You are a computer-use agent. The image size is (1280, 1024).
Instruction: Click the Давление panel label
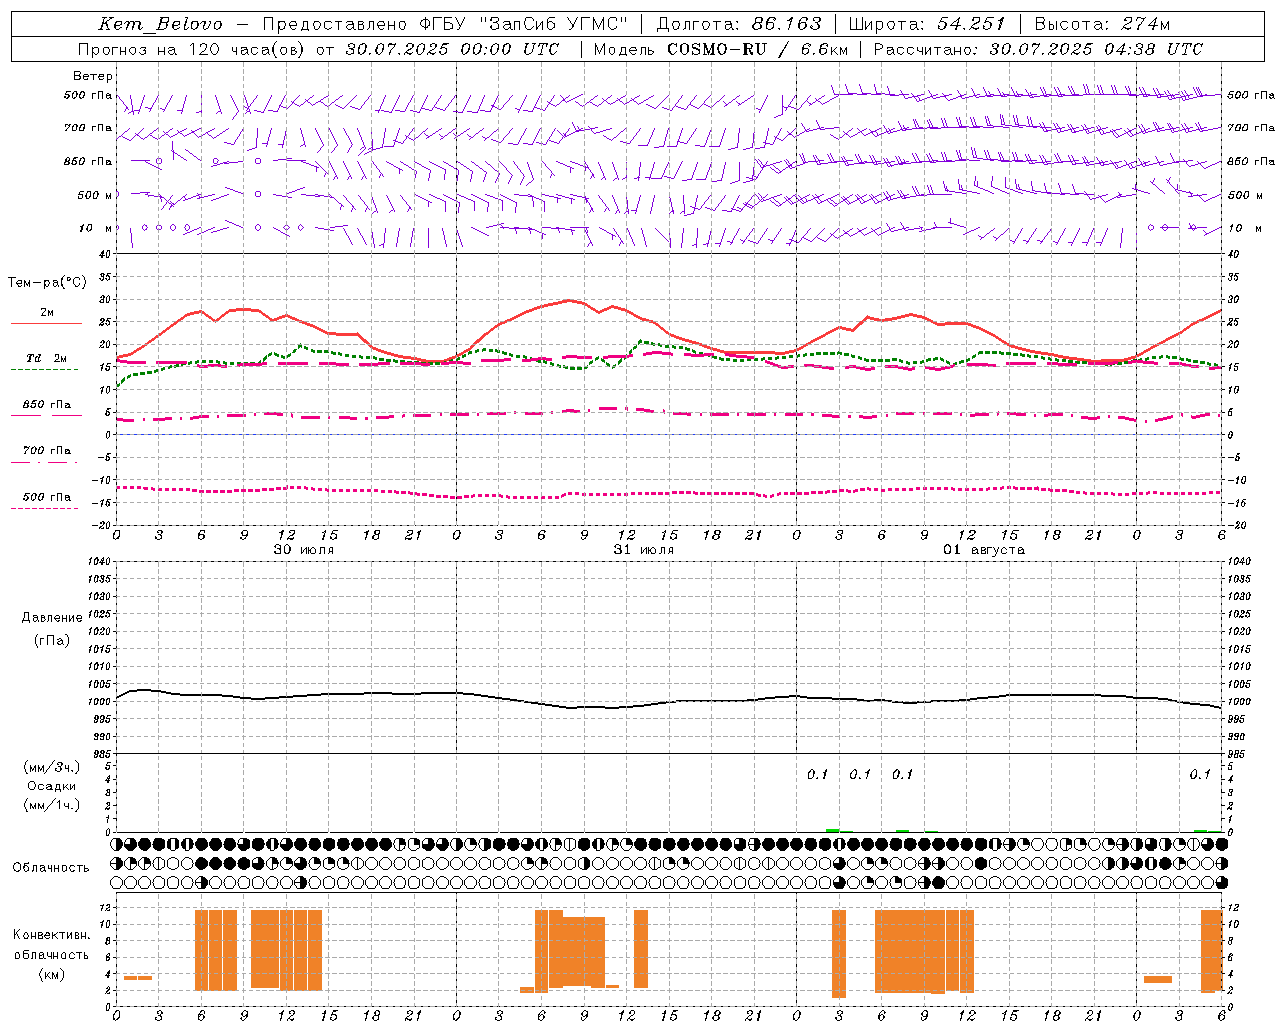[x=52, y=618]
